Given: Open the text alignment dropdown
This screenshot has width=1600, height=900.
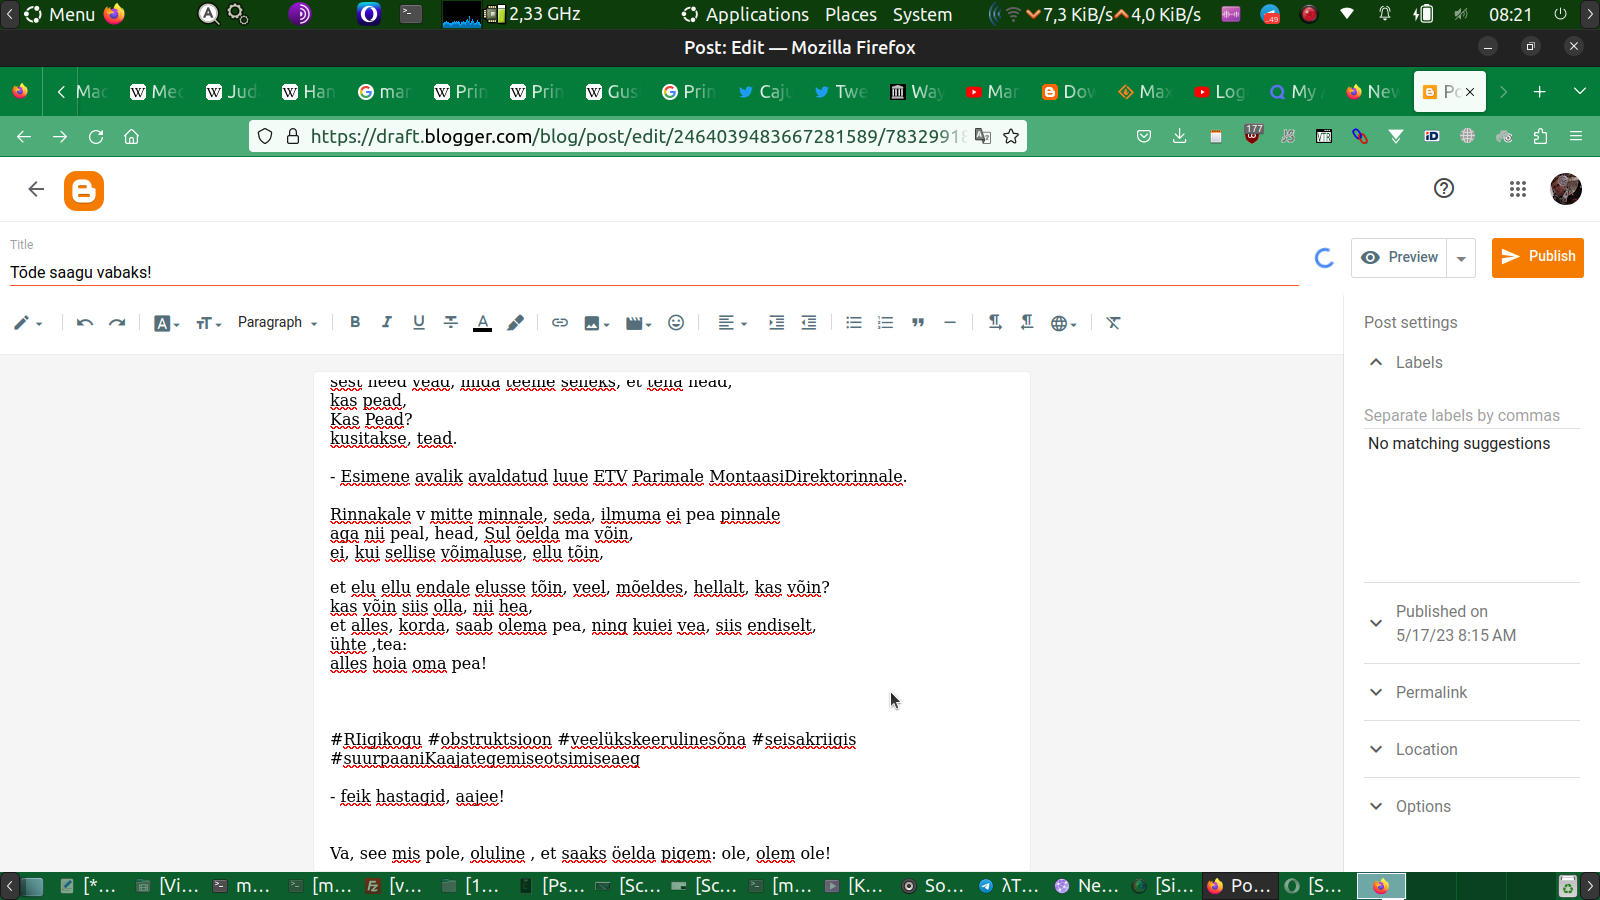Looking at the screenshot, I should pos(732,323).
